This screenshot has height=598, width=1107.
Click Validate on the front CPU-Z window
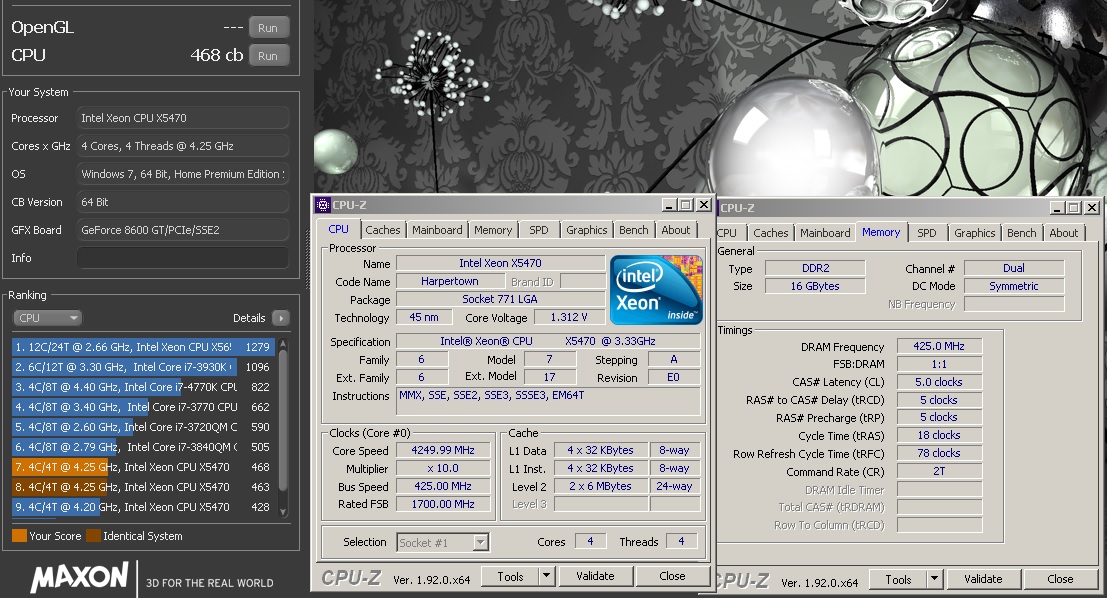coord(595,578)
